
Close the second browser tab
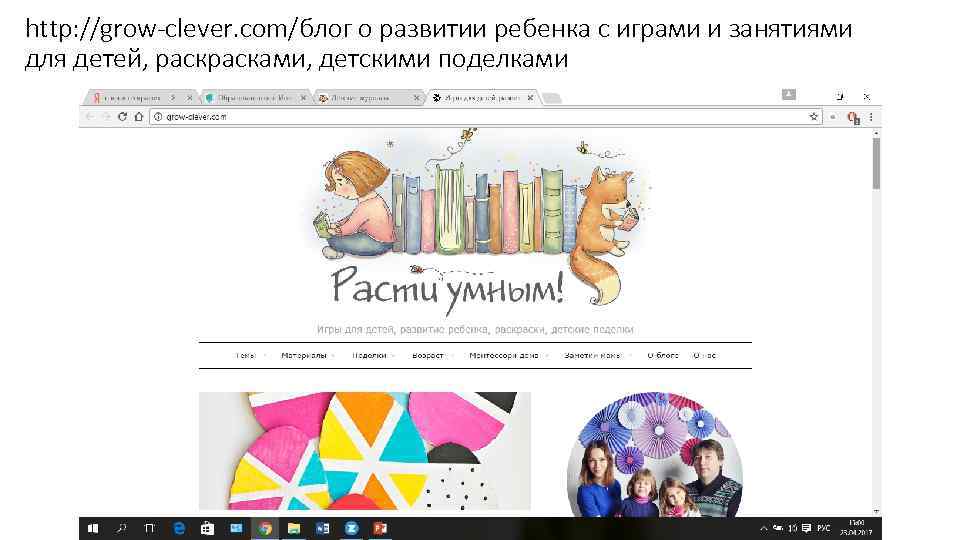coord(303,98)
